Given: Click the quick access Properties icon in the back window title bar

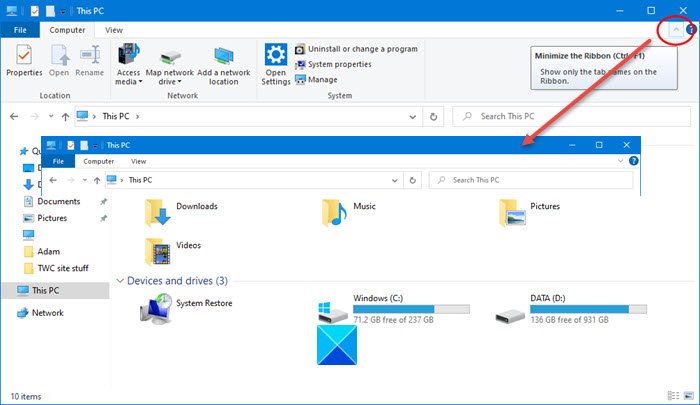Looking at the screenshot, I should 34,11.
